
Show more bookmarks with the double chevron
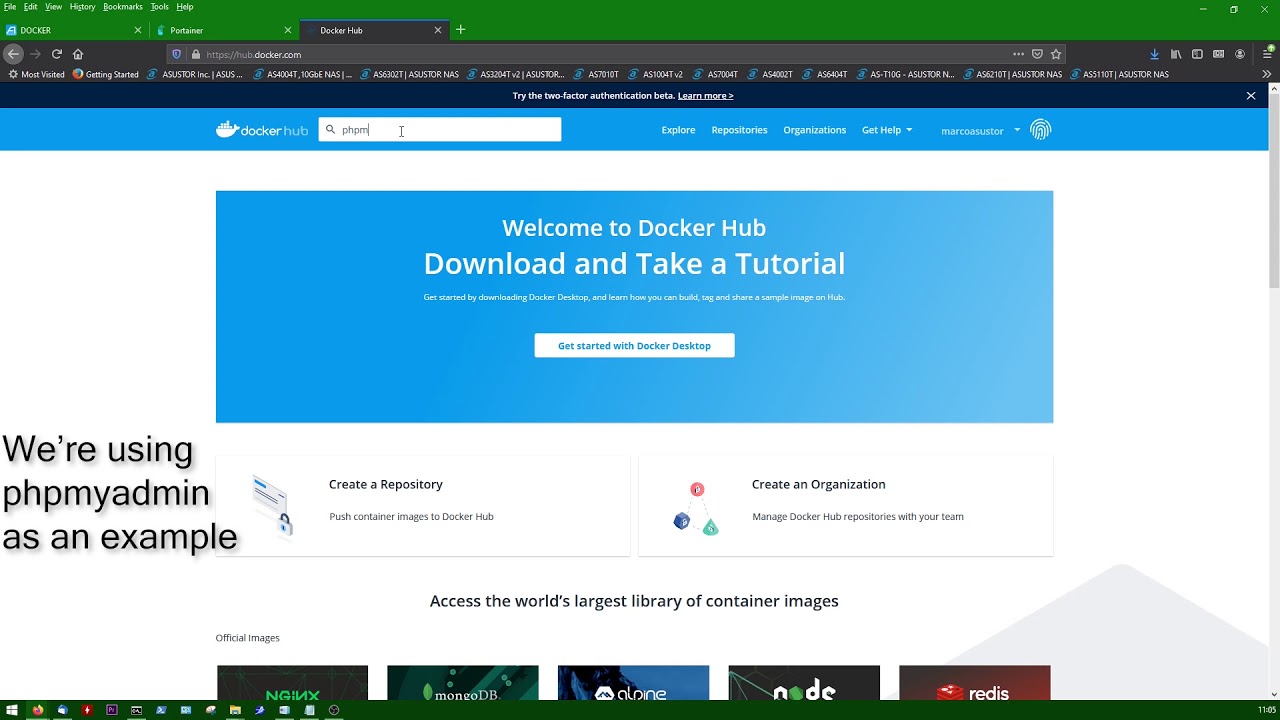point(1267,74)
